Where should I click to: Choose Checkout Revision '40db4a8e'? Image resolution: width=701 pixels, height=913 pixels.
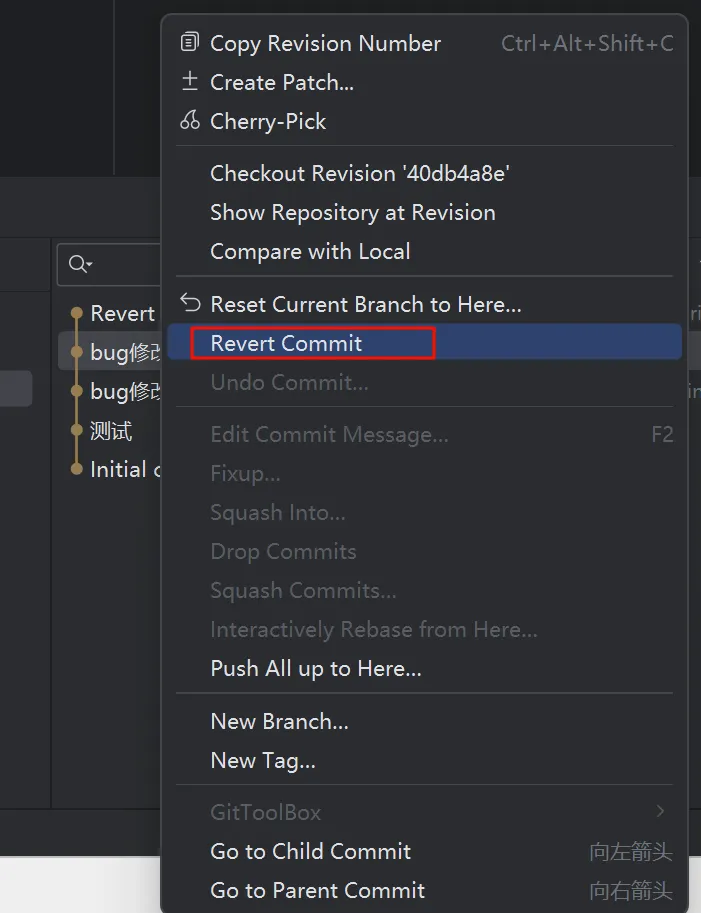click(360, 173)
